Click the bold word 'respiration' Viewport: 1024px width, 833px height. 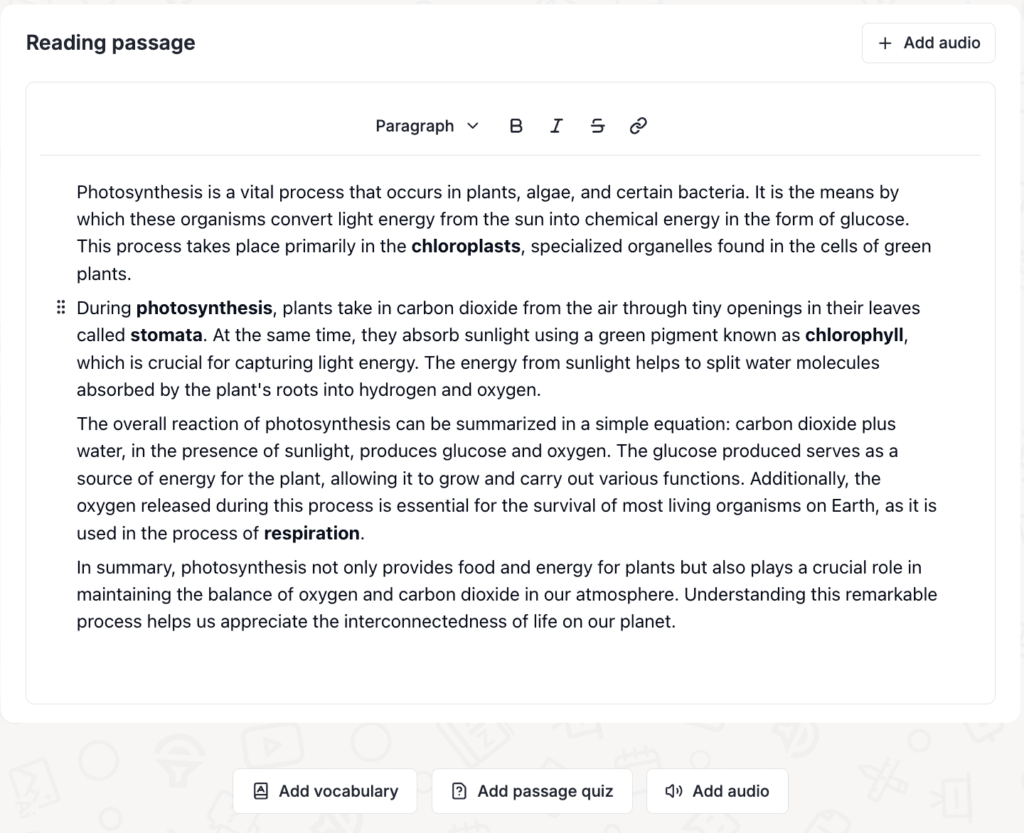[312, 534]
